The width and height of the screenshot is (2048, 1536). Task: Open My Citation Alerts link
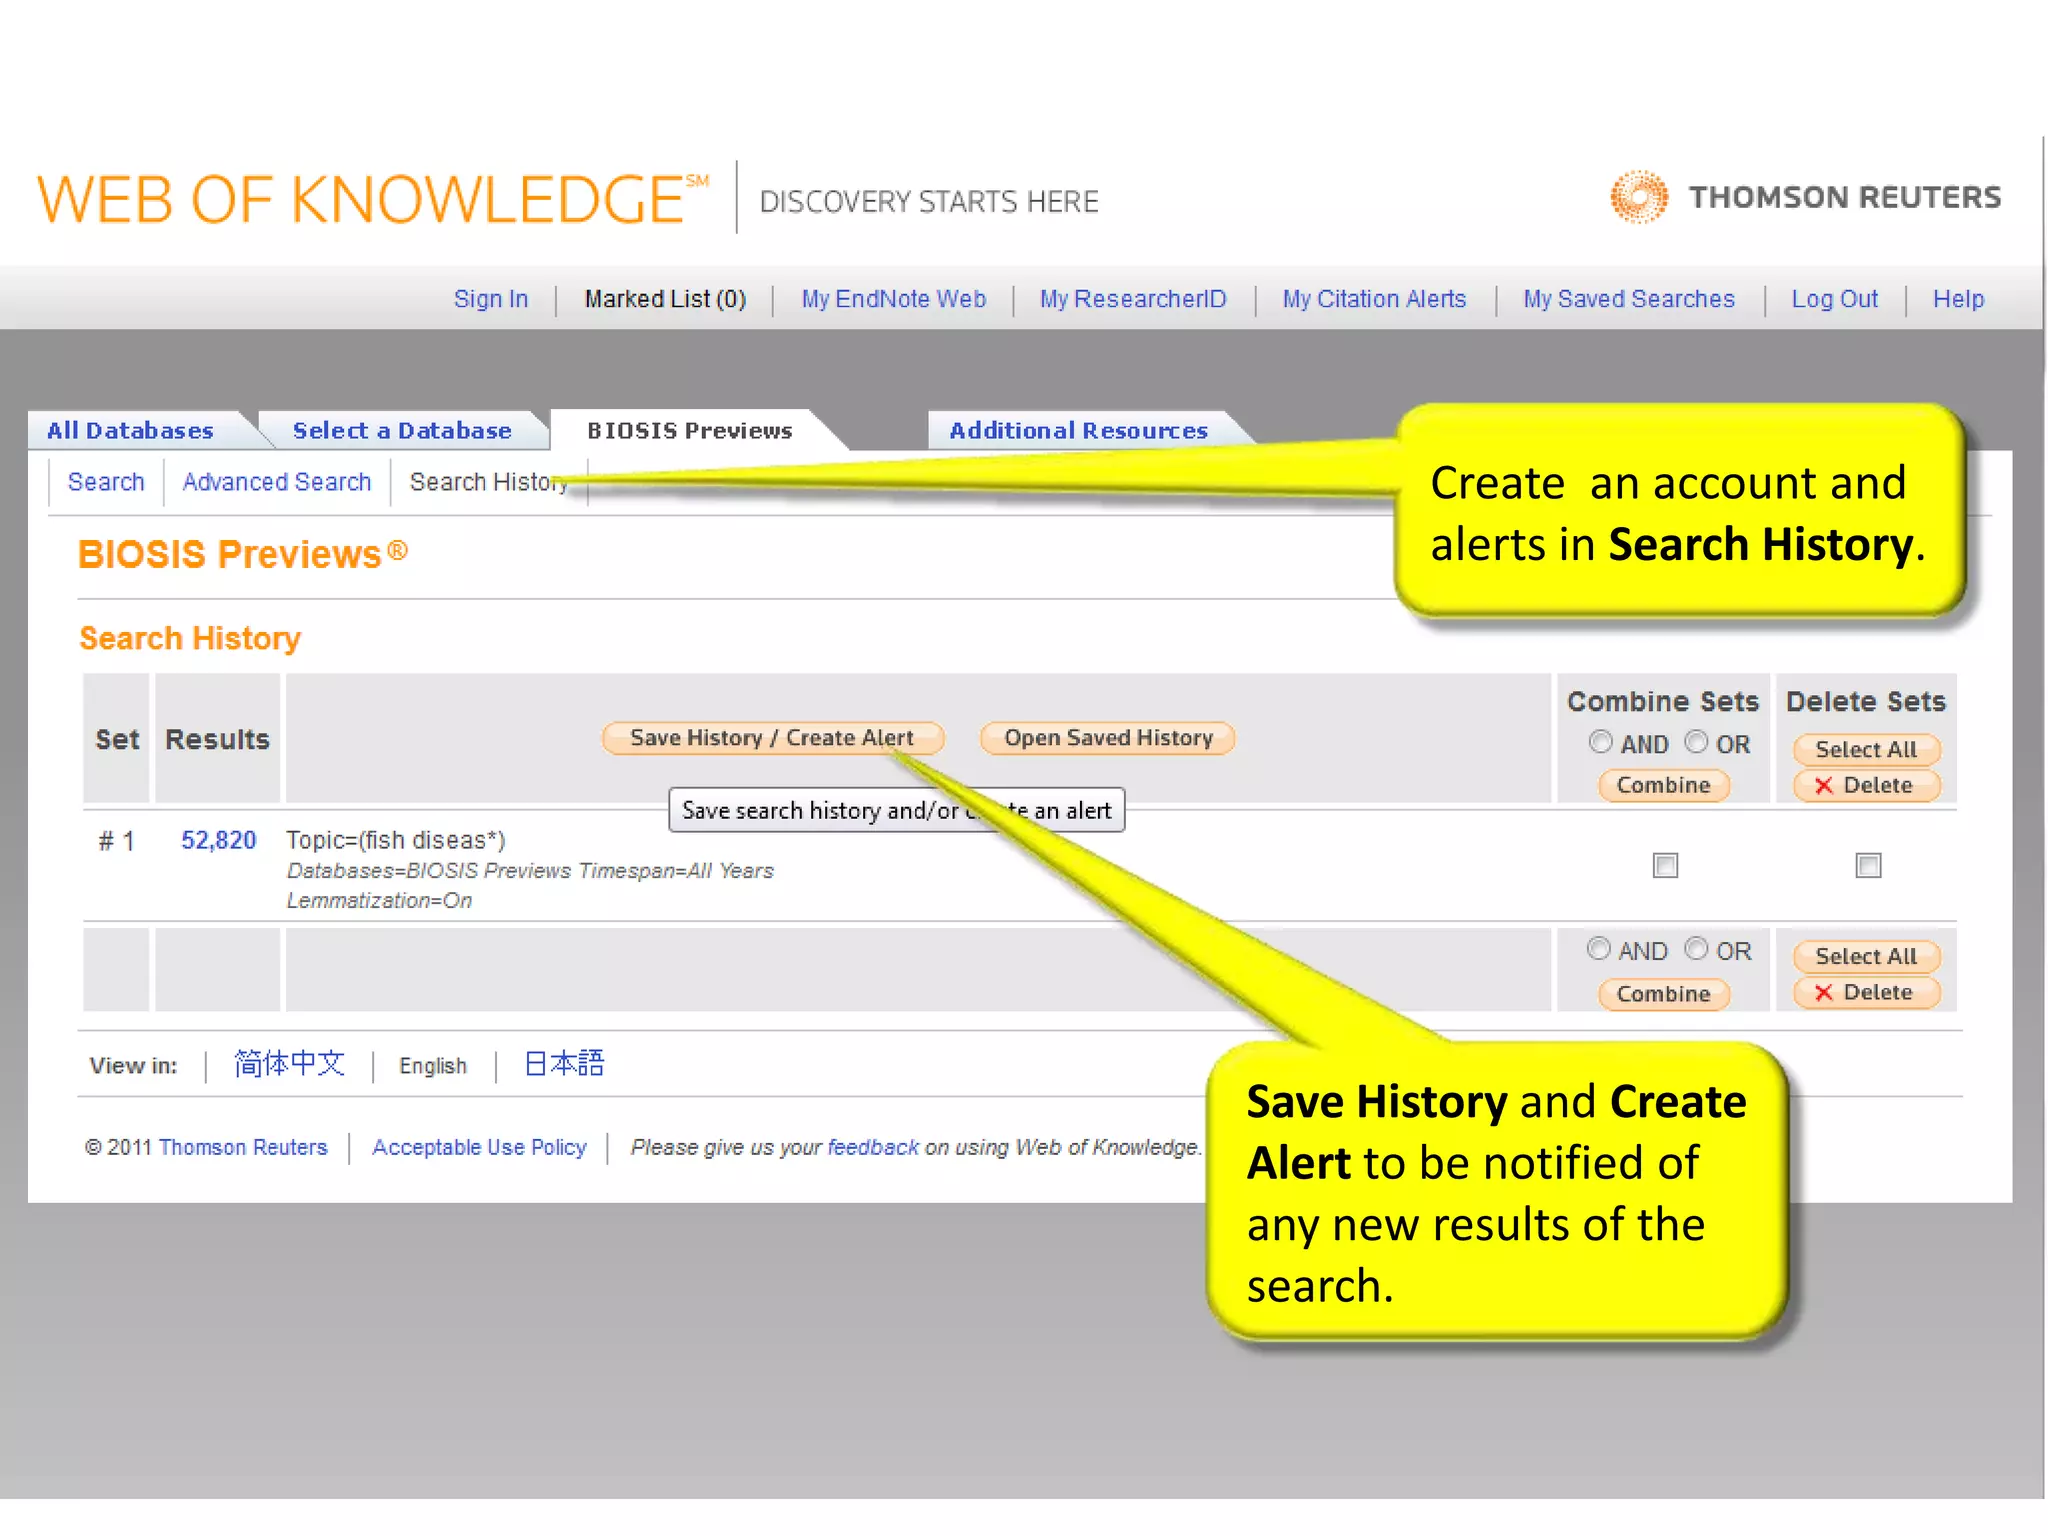tap(1374, 299)
